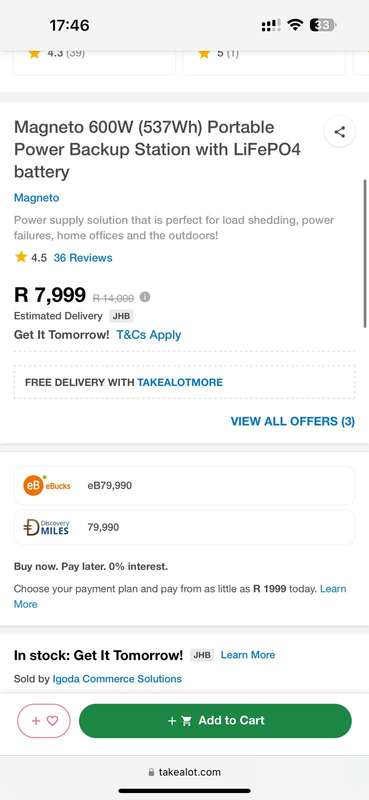Tap the Wi-Fi status icon
The height and width of the screenshot is (800, 369).
point(295,25)
